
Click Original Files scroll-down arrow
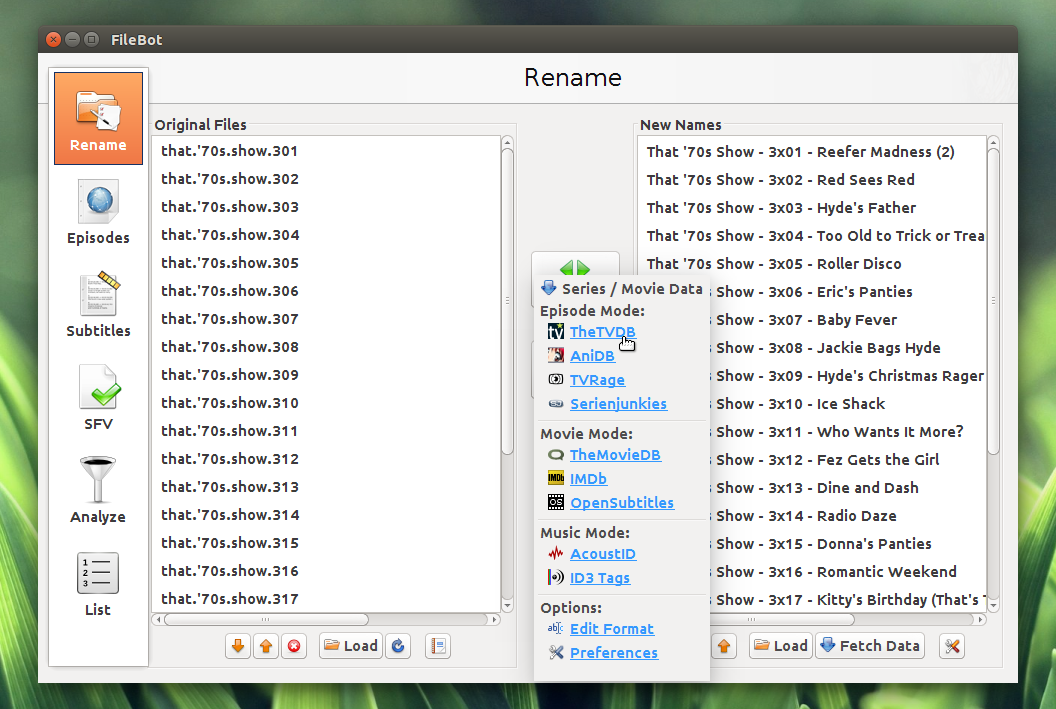(508, 606)
